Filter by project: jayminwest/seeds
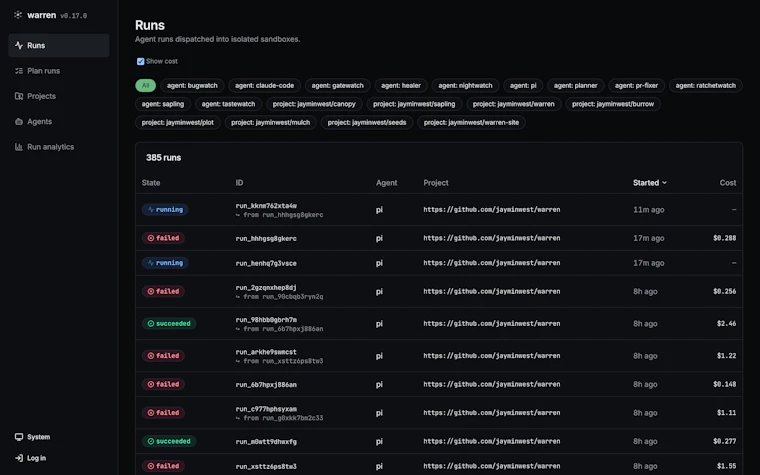This screenshot has width=760, height=475. pyautogui.click(x=367, y=122)
